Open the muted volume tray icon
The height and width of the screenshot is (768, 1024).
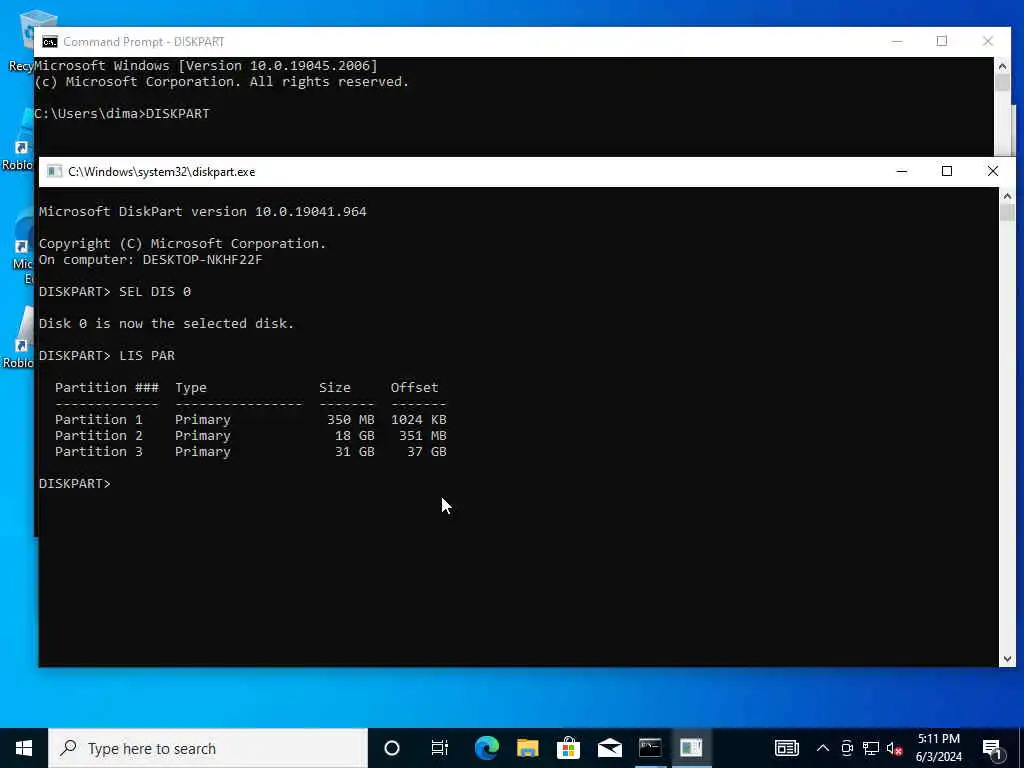coord(894,748)
